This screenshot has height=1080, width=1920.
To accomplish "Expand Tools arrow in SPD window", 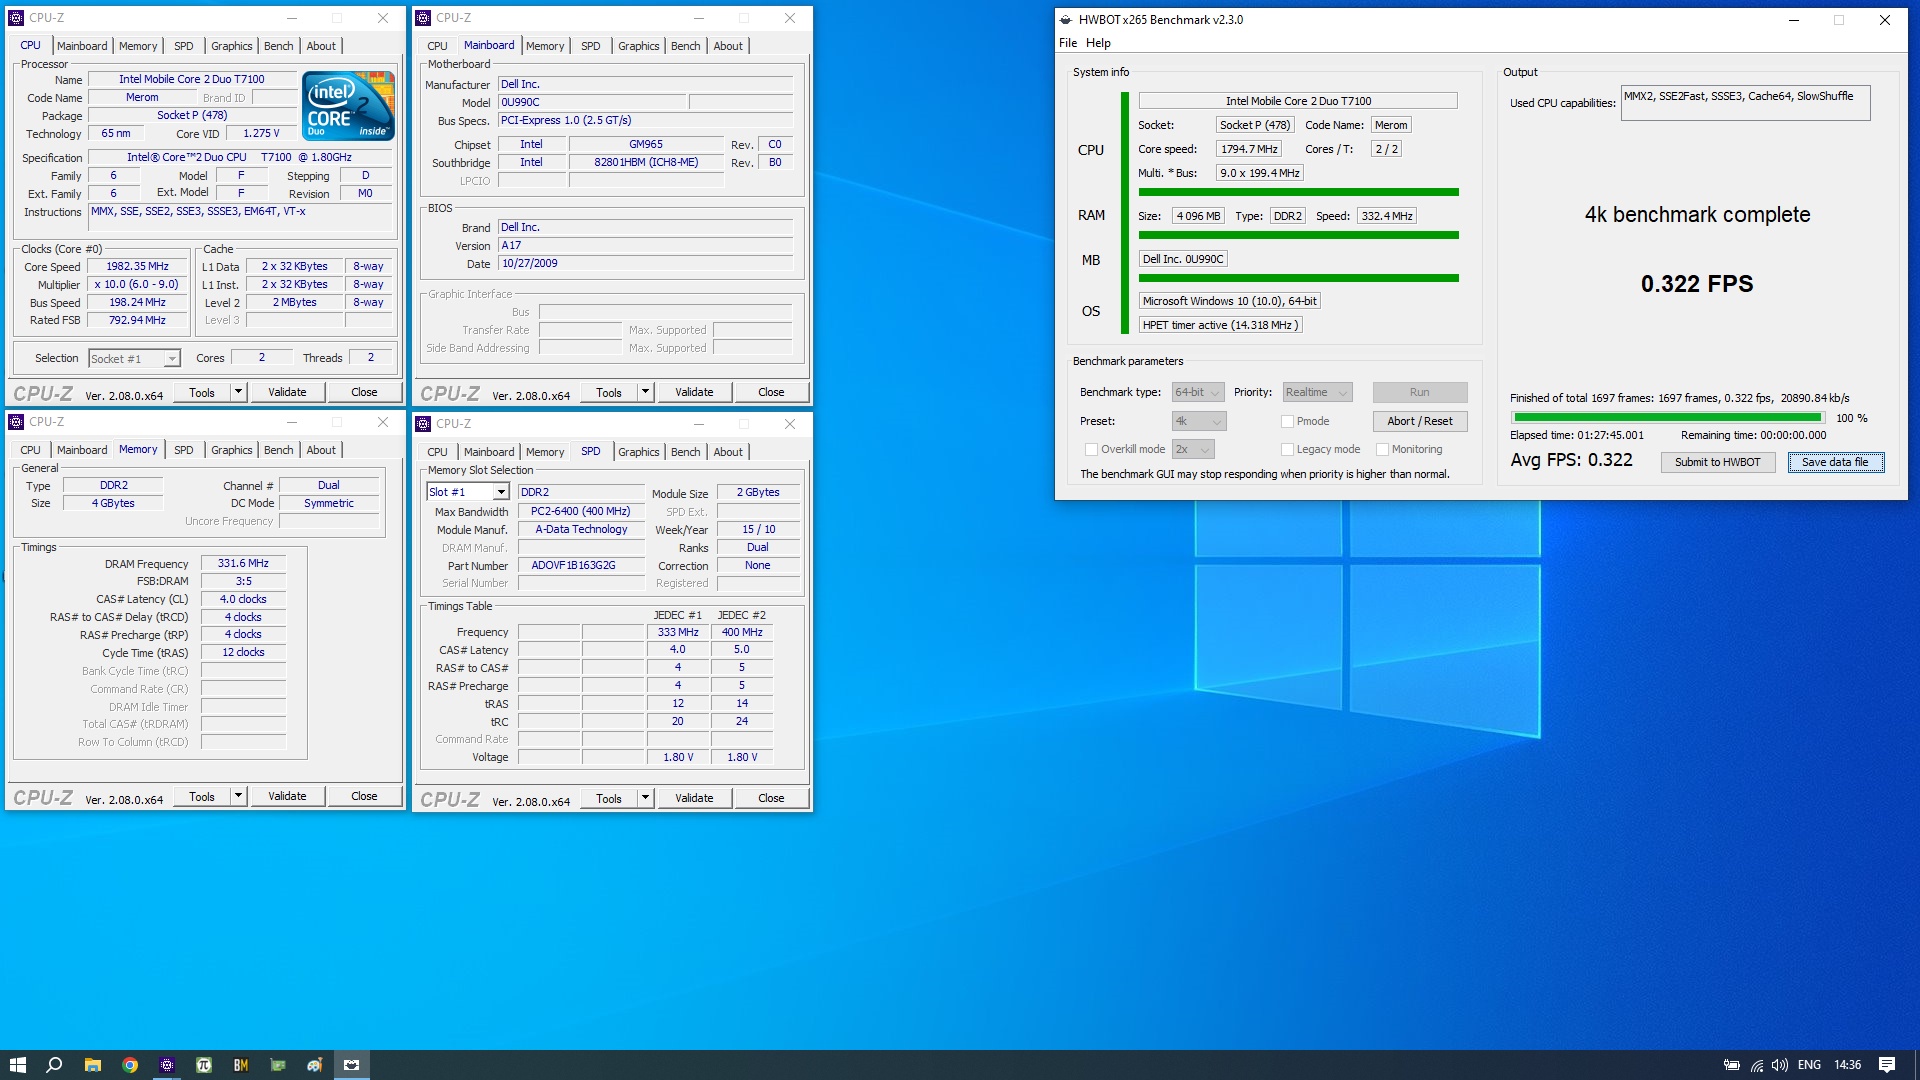I will click(645, 798).
